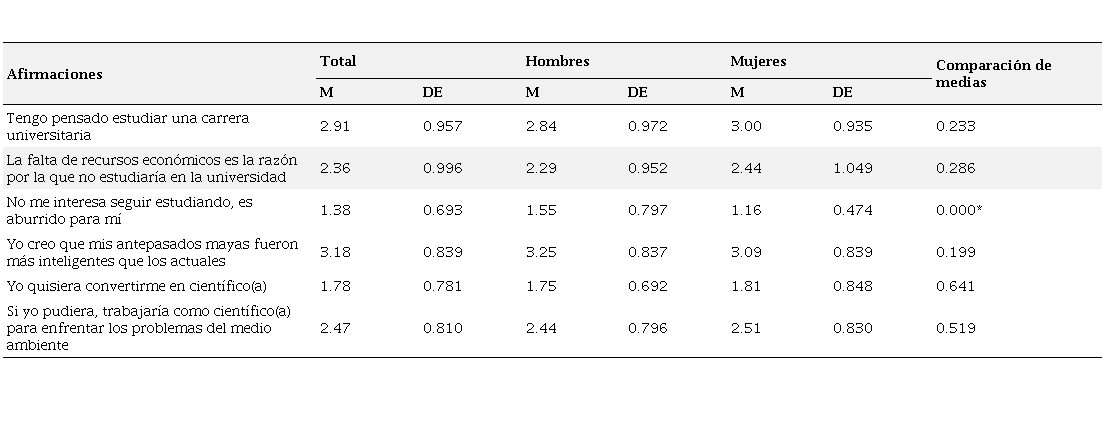Select the "Total" group header
This screenshot has height=429, width=1105.
coord(338,61)
